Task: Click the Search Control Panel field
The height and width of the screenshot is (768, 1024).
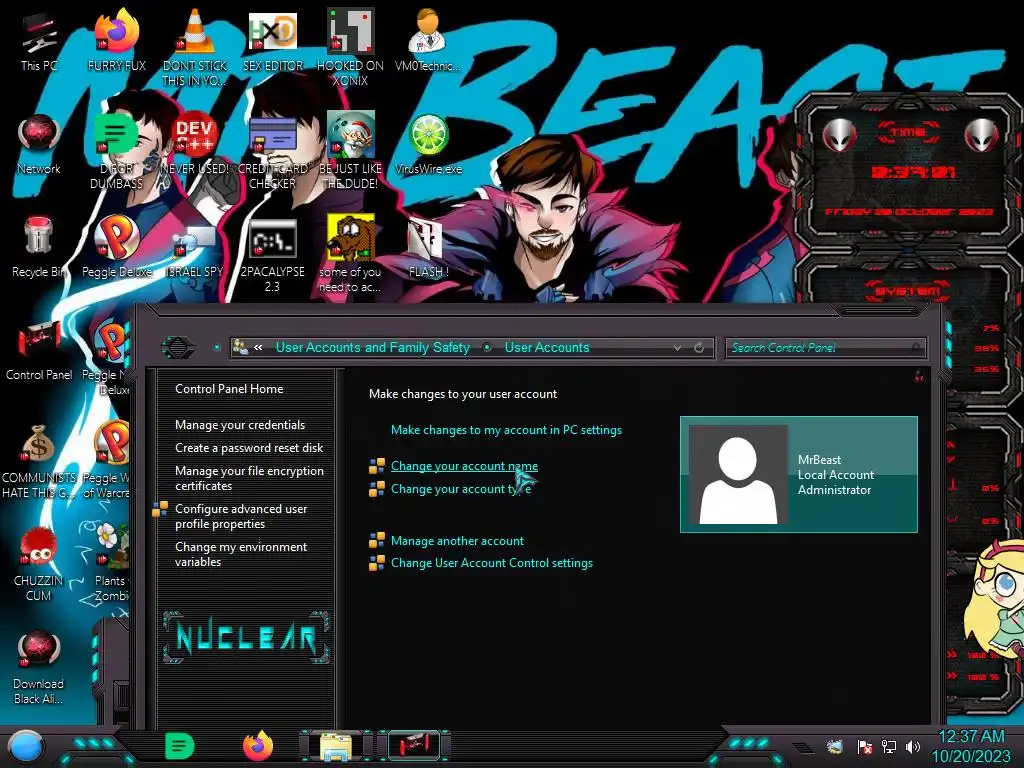Action: (x=825, y=348)
